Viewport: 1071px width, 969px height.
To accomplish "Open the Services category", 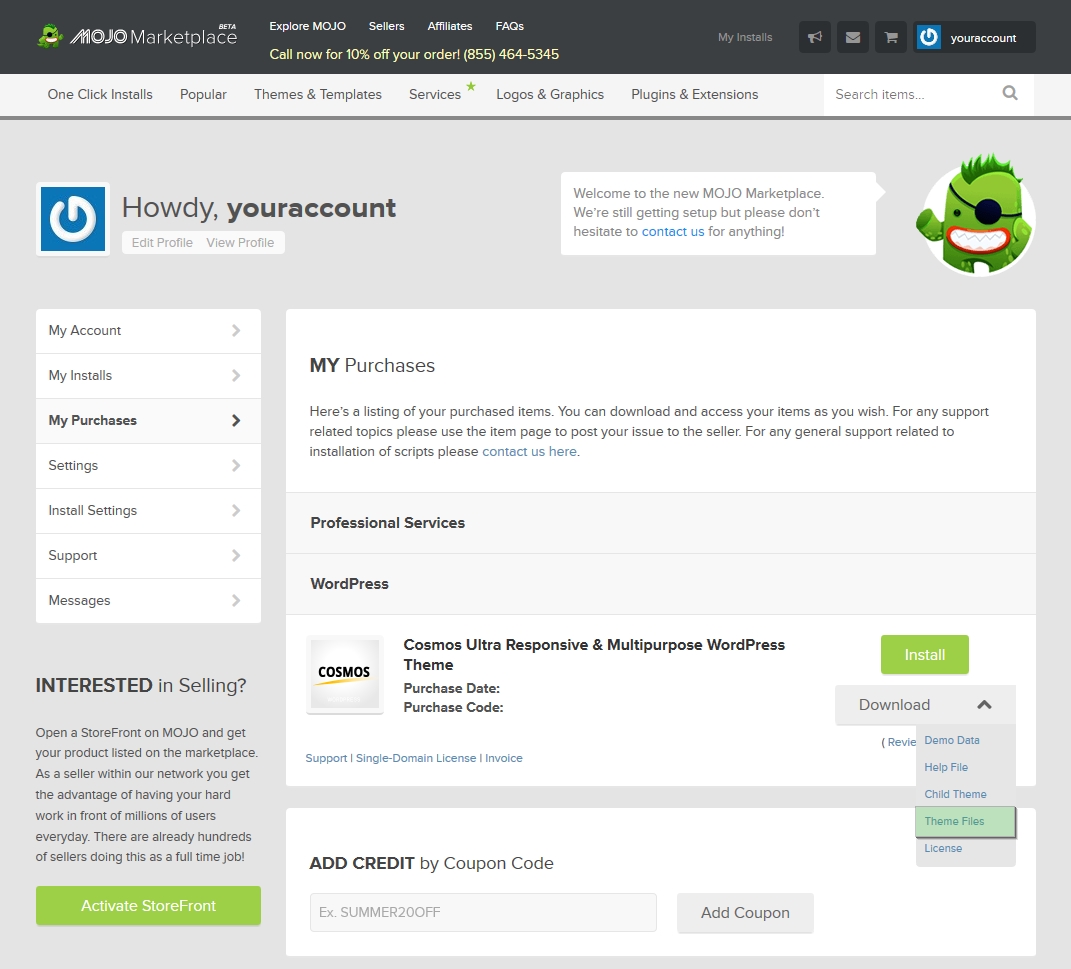I will [435, 94].
